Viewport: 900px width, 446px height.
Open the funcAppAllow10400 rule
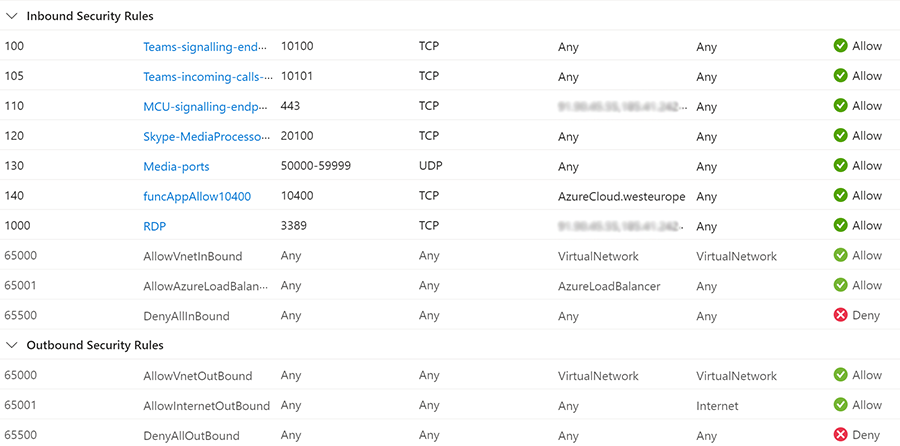(197, 196)
